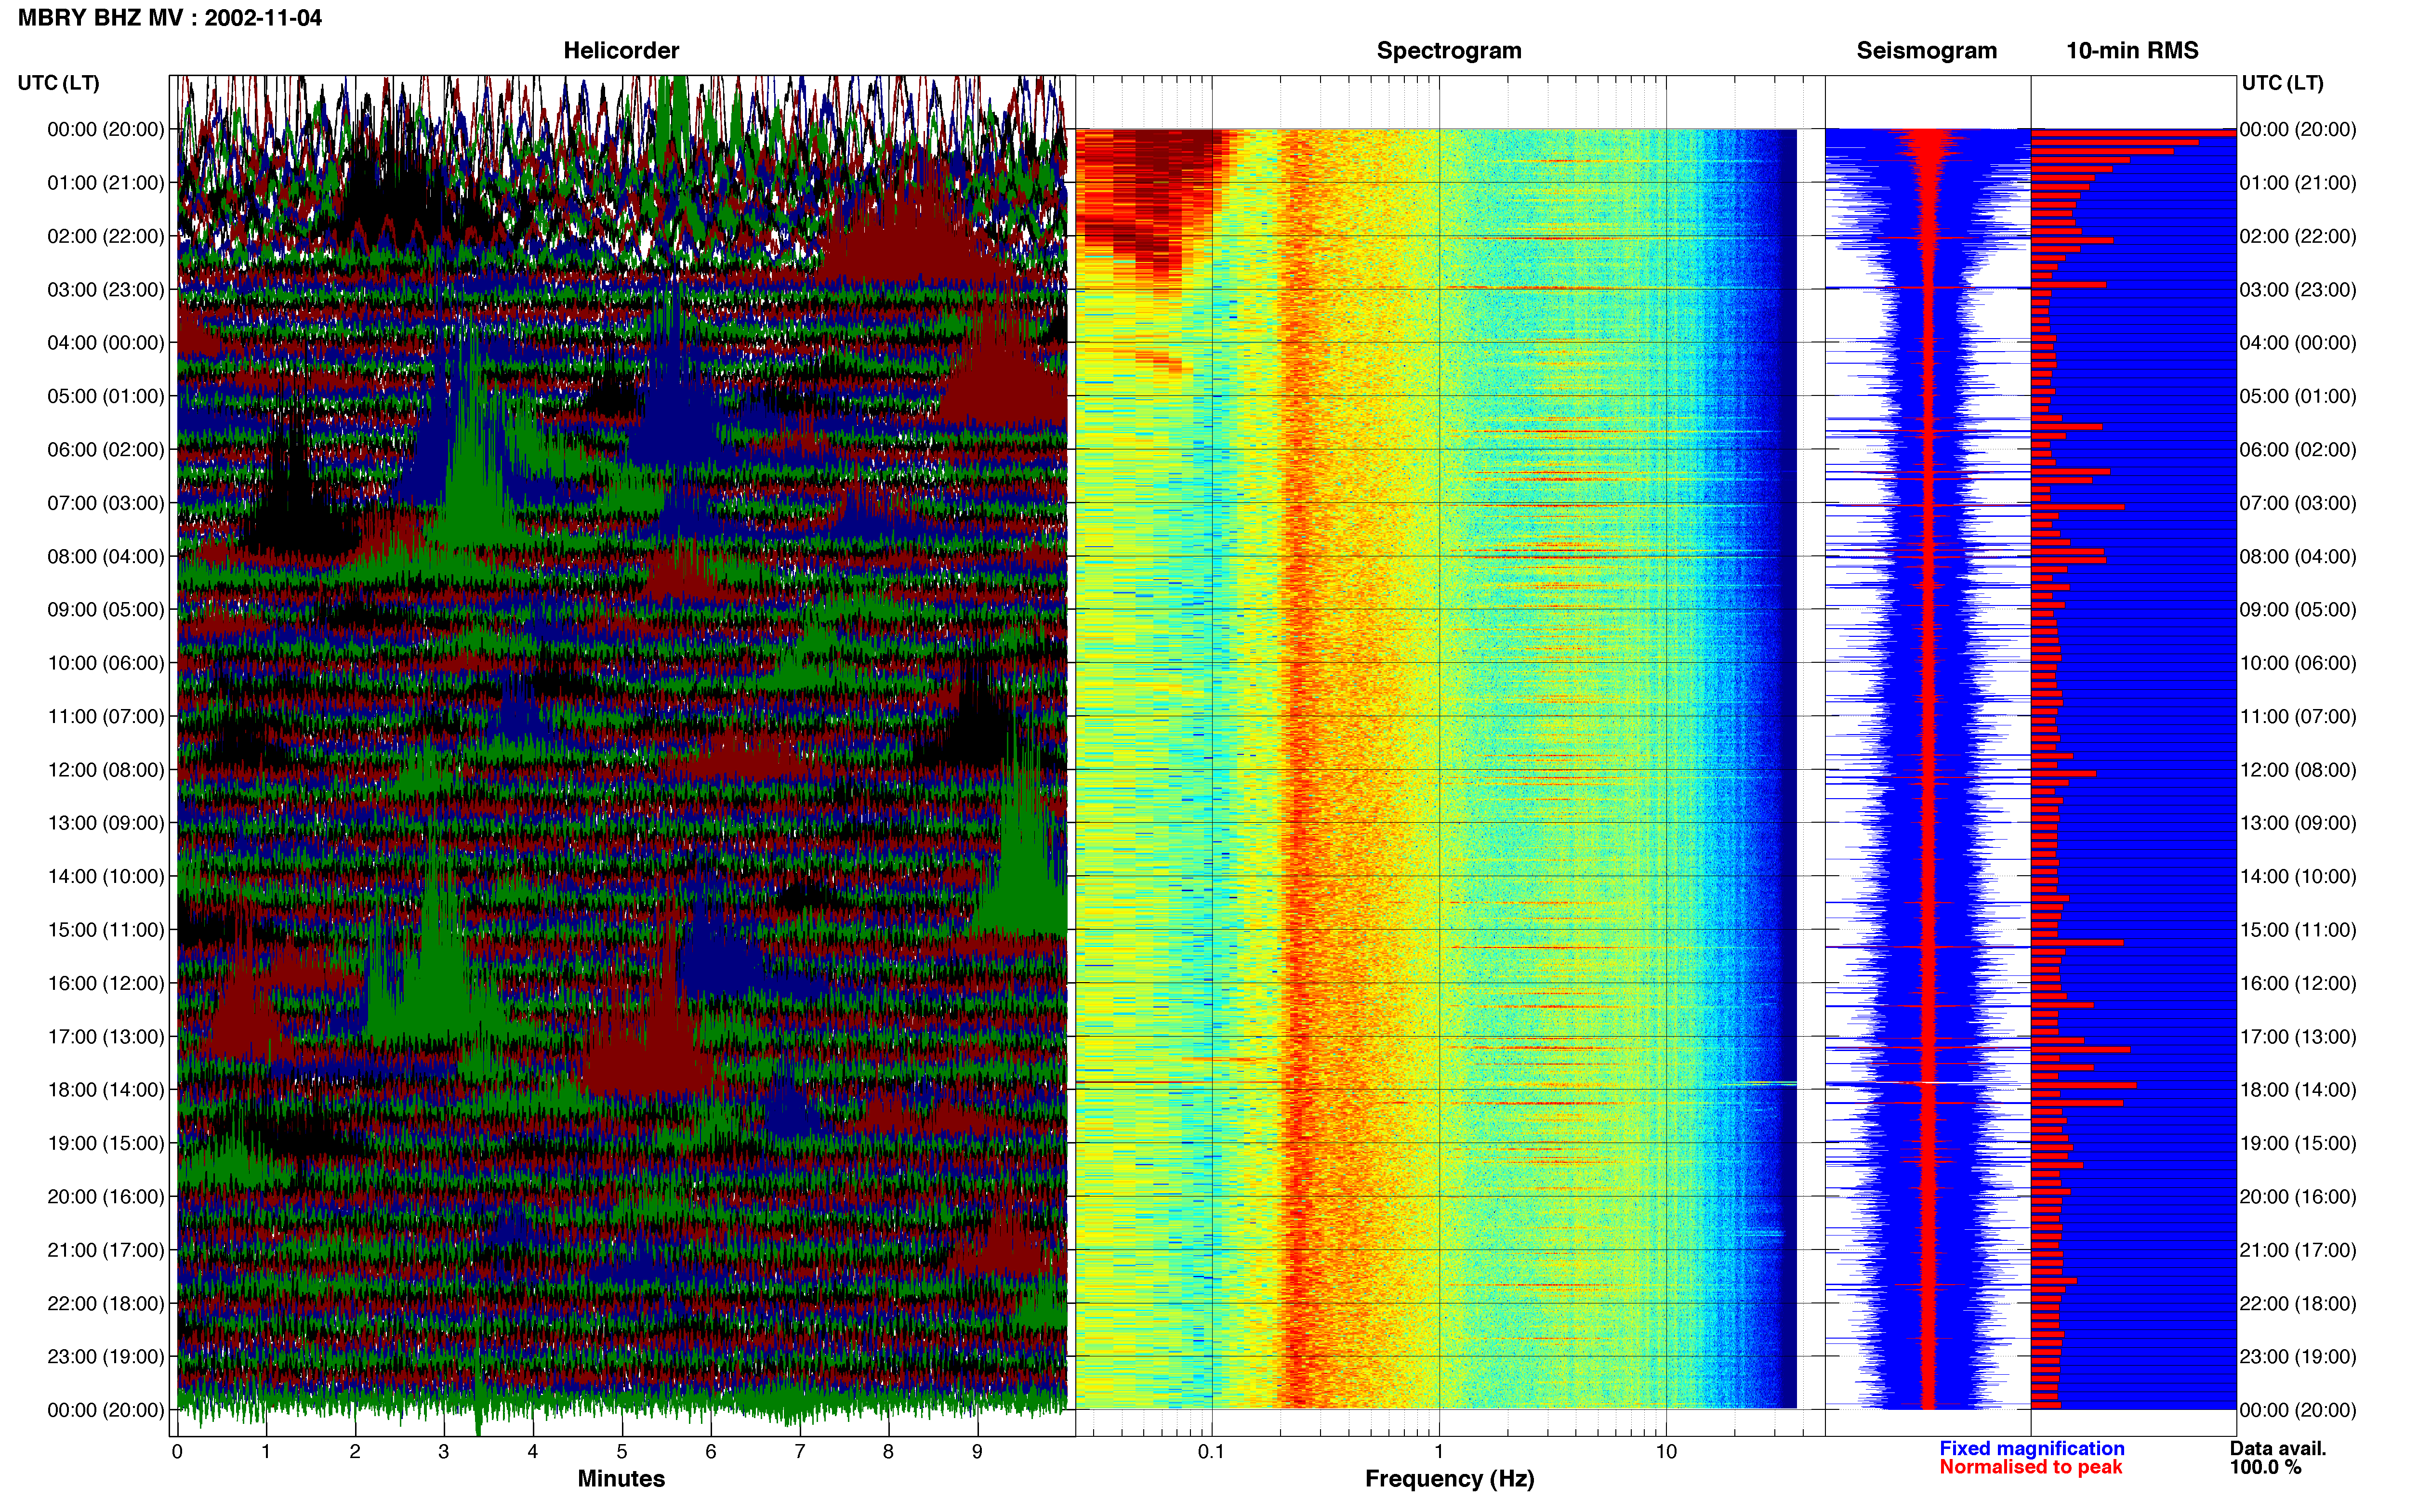
Task: Click the "UTC (LT)" label beside the RMS panel
Action: [2283, 83]
